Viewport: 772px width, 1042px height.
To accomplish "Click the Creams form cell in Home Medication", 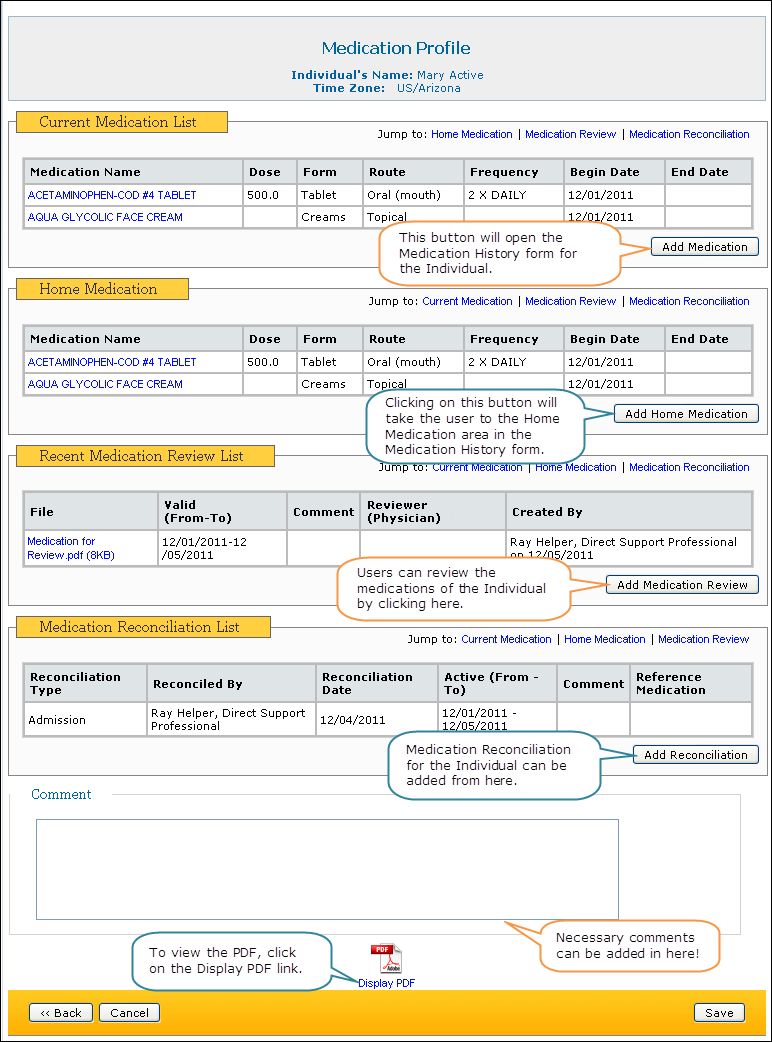I will click(330, 383).
